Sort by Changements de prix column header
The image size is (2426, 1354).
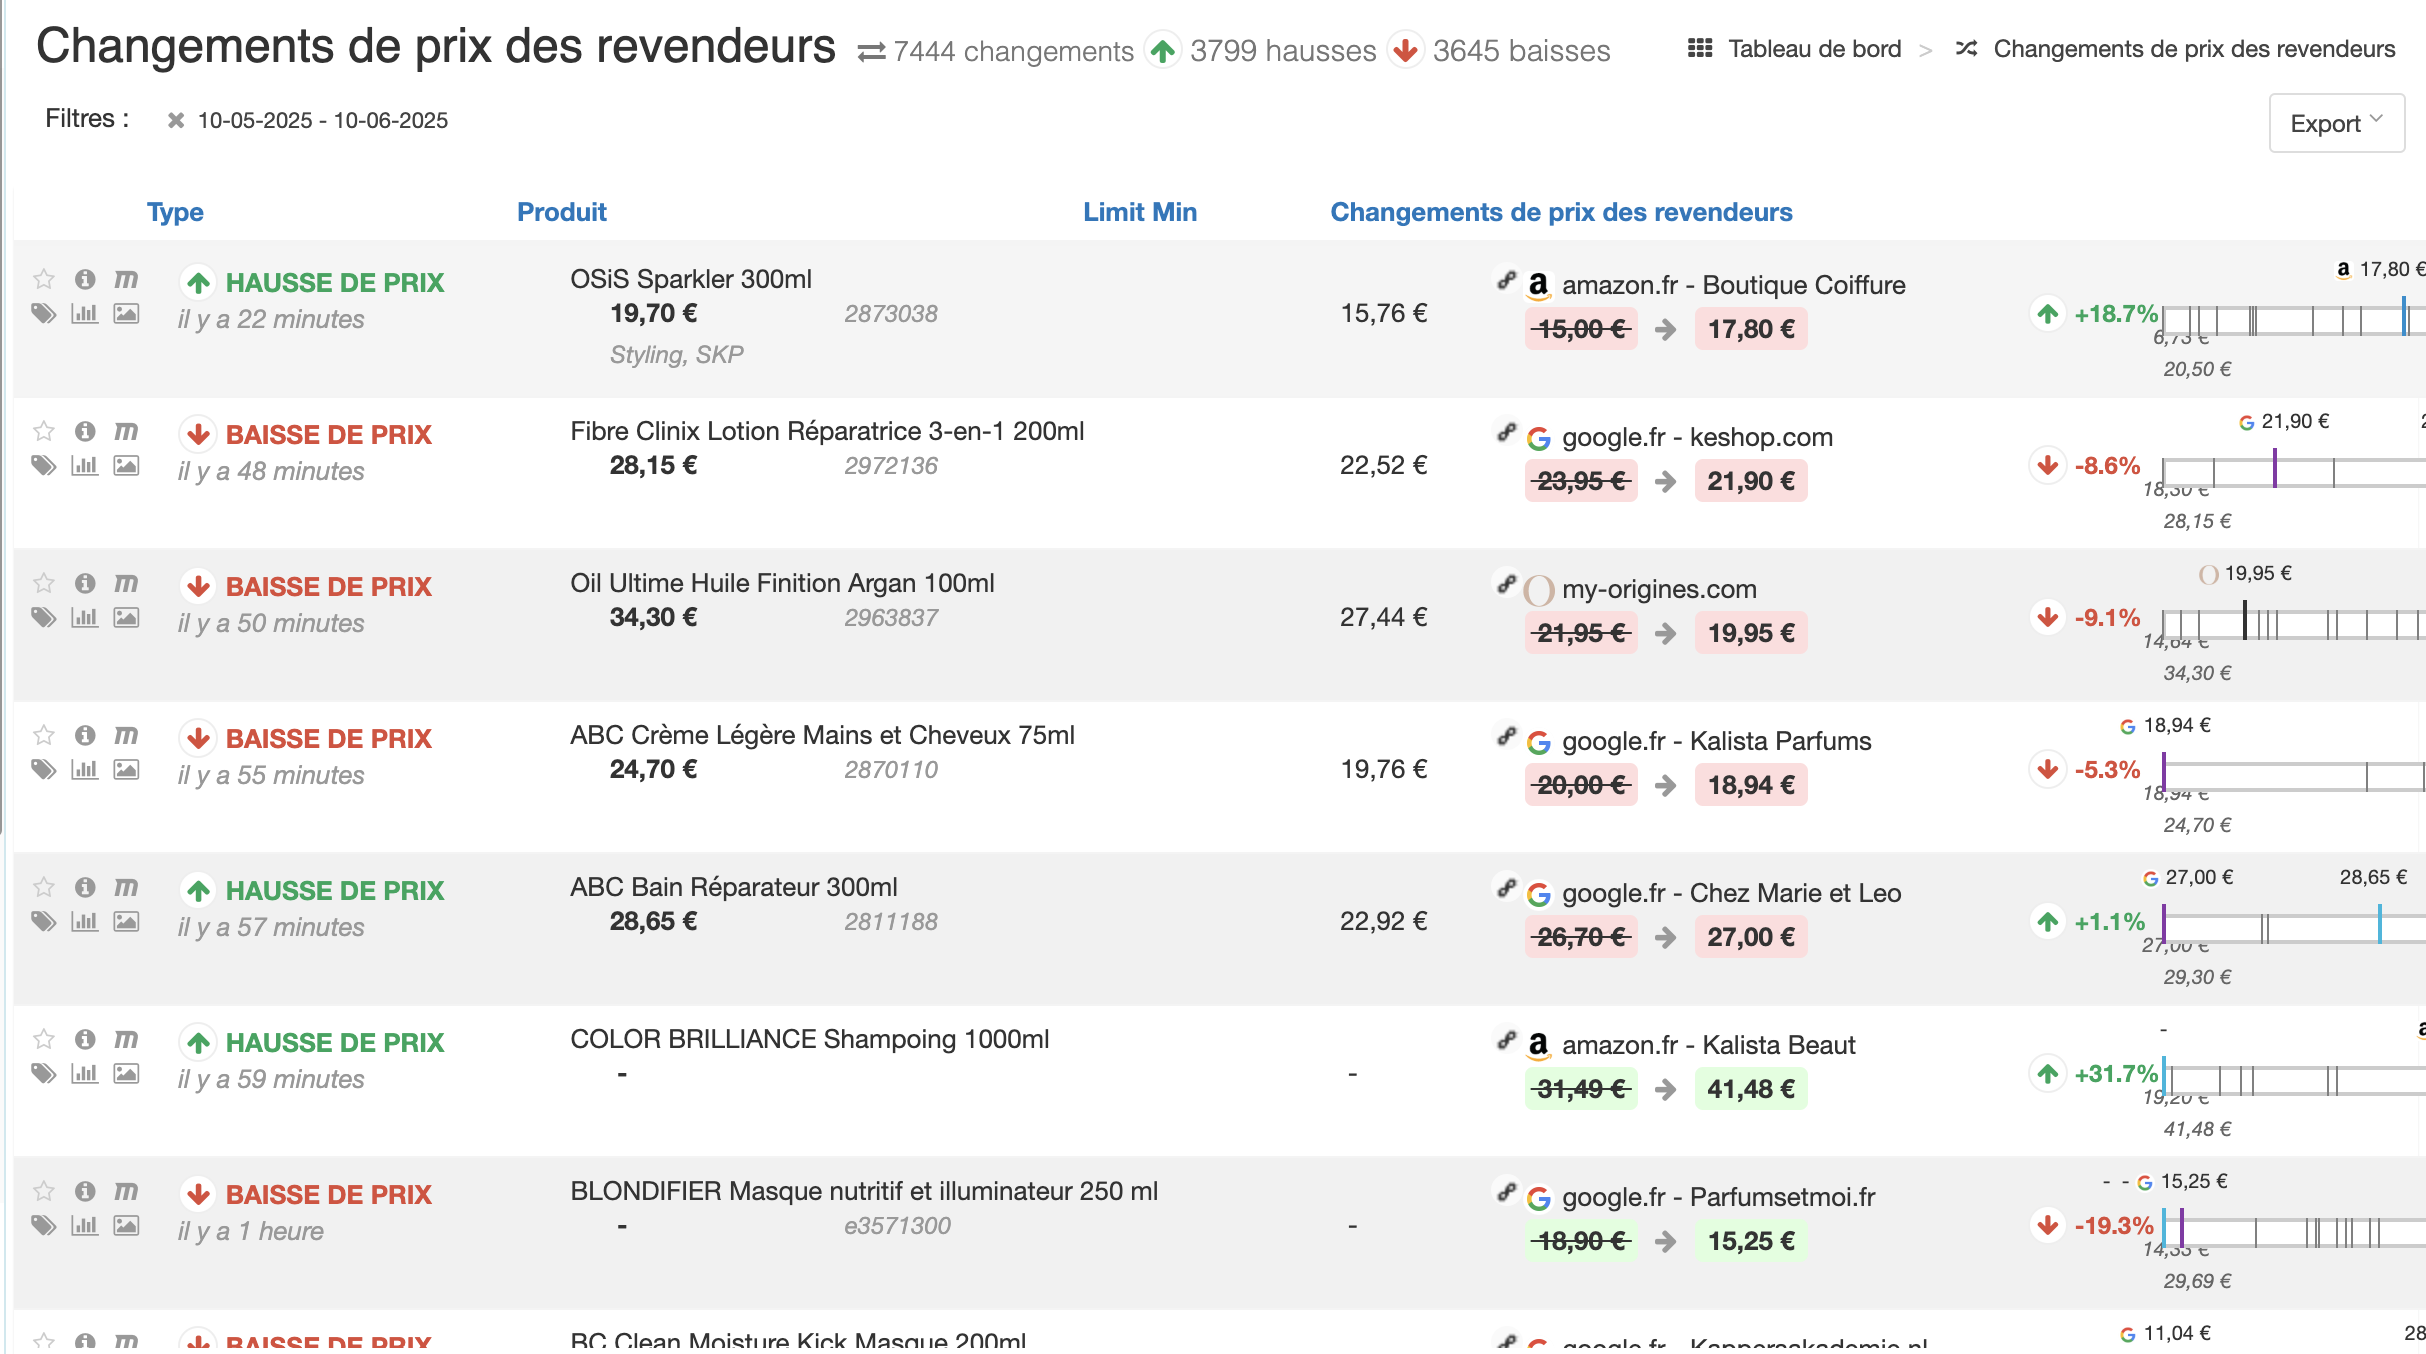click(1561, 212)
